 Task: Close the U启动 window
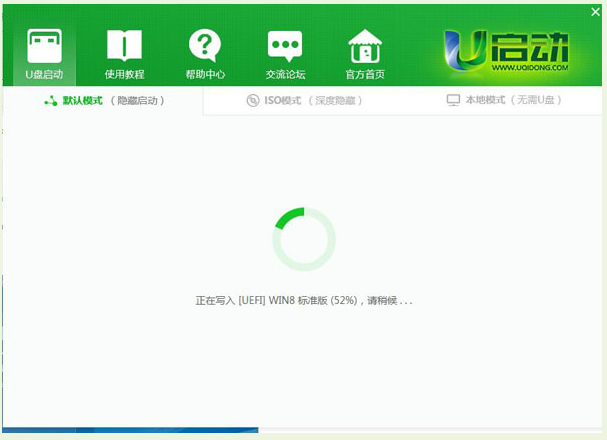tap(595, 11)
